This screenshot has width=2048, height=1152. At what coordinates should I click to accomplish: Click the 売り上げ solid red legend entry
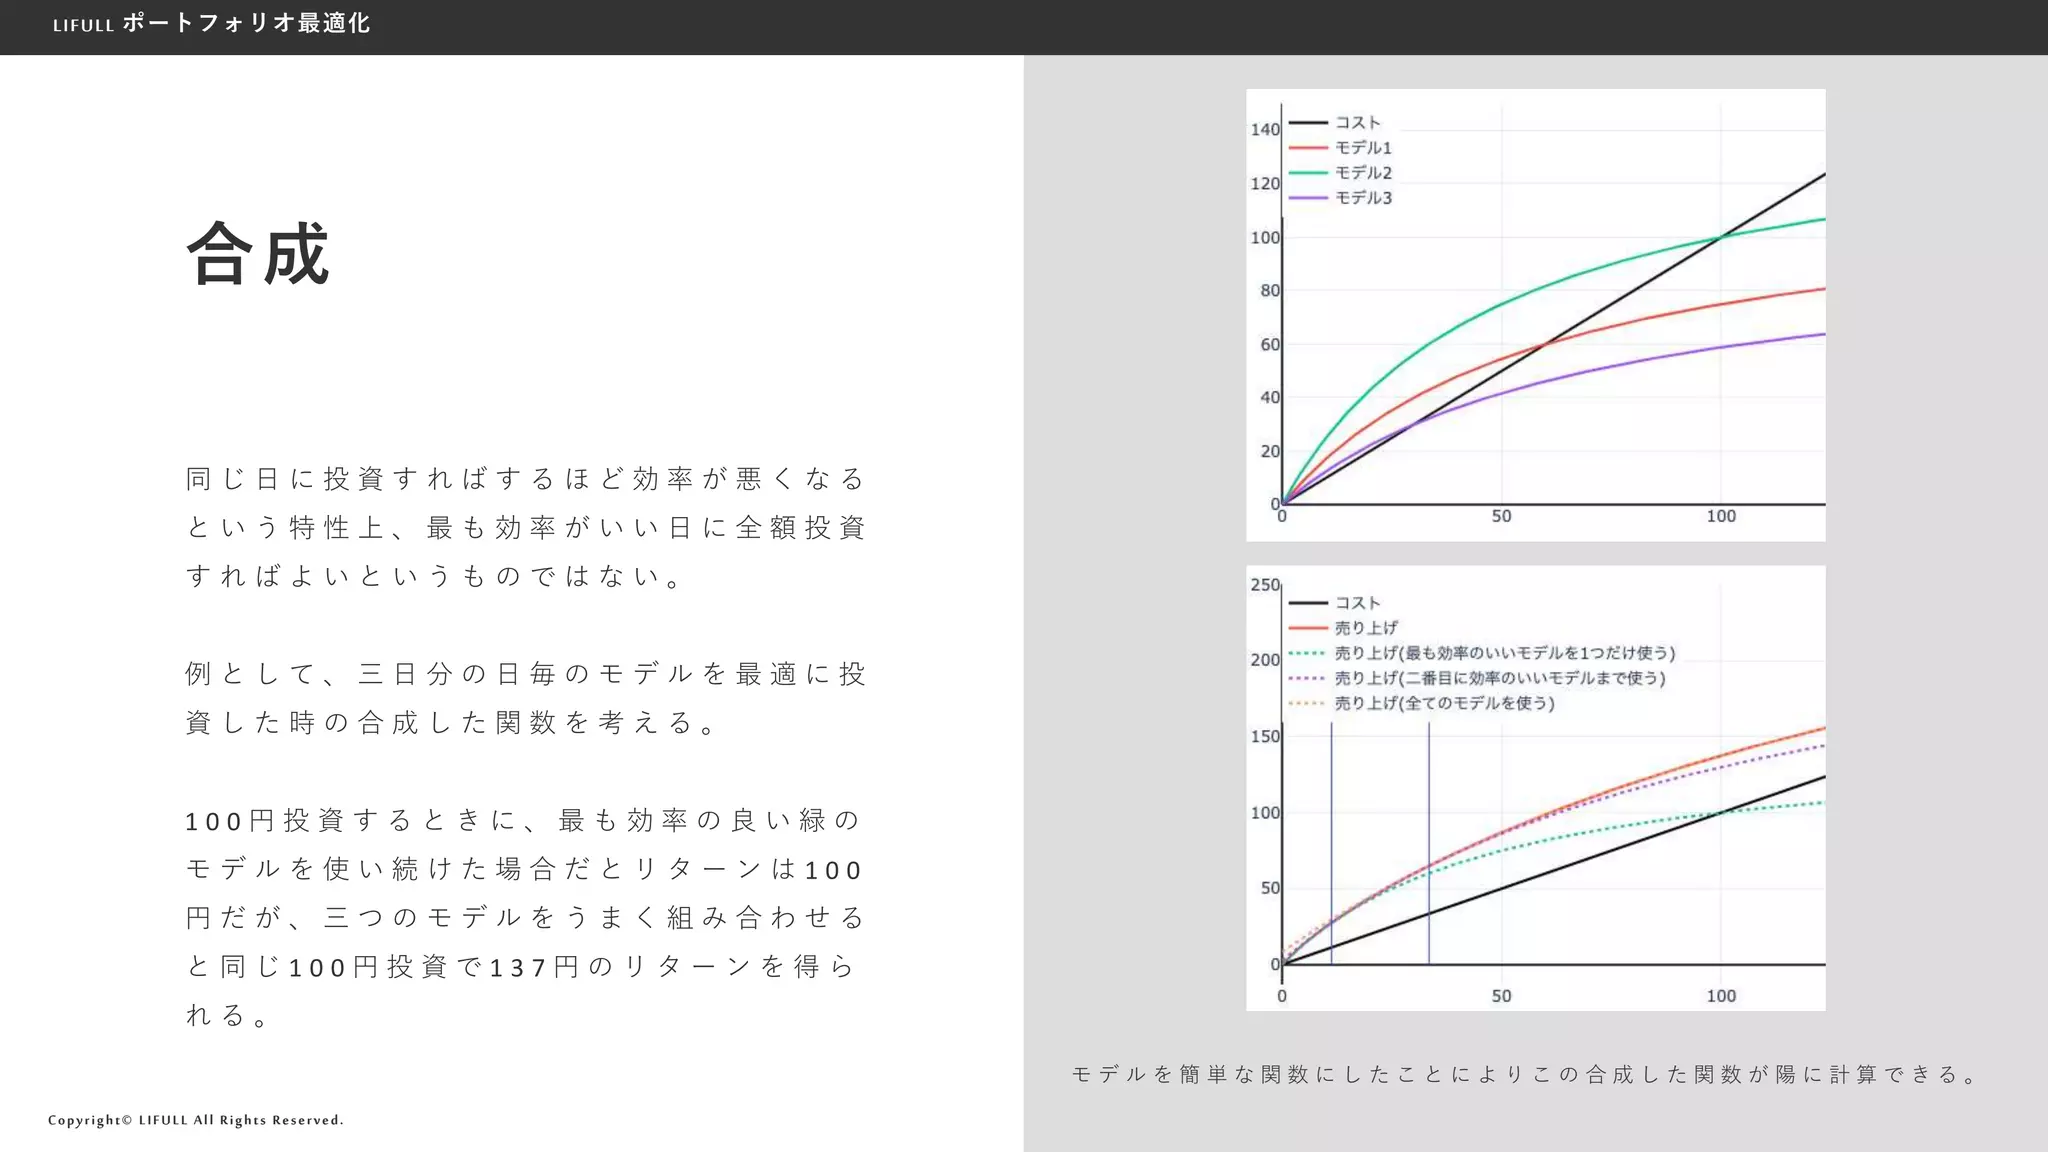(x=1343, y=627)
